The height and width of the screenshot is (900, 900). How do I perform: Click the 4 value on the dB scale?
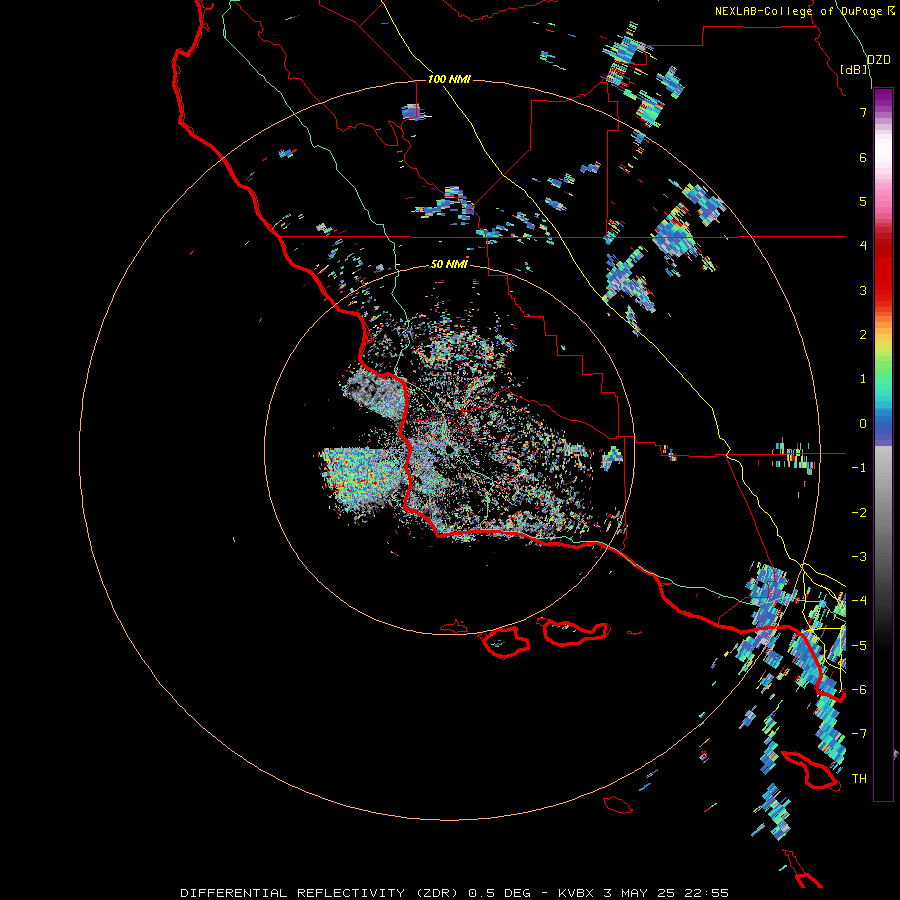[863, 246]
